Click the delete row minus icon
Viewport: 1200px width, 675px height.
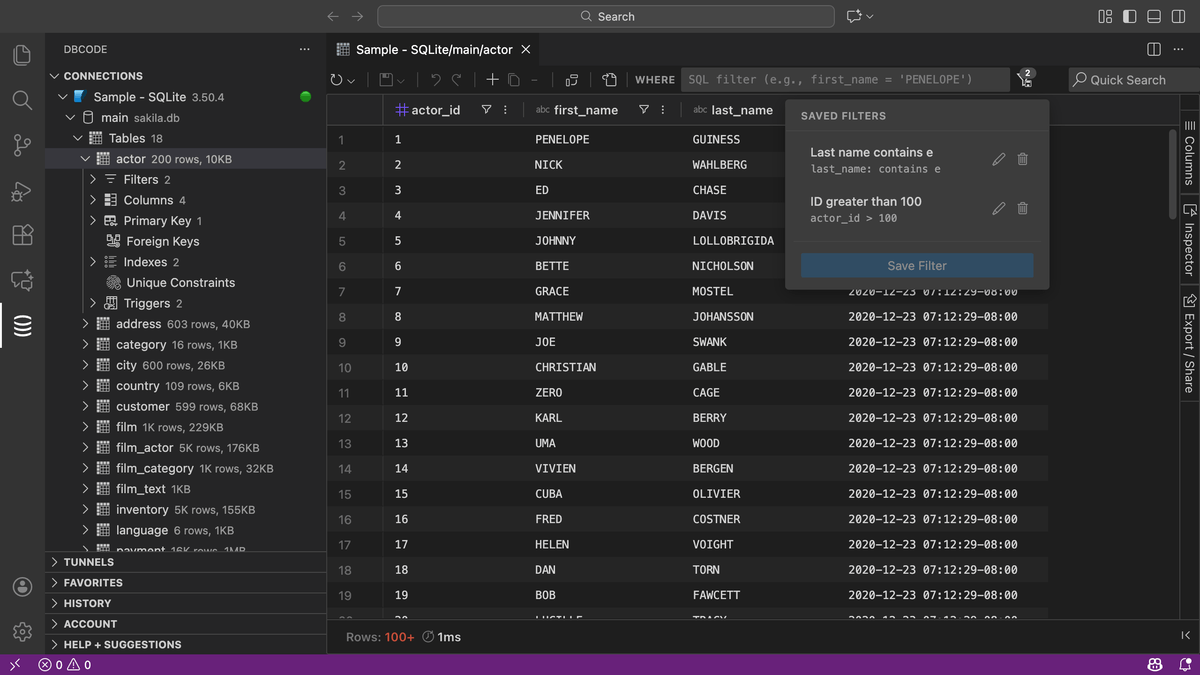coord(535,79)
